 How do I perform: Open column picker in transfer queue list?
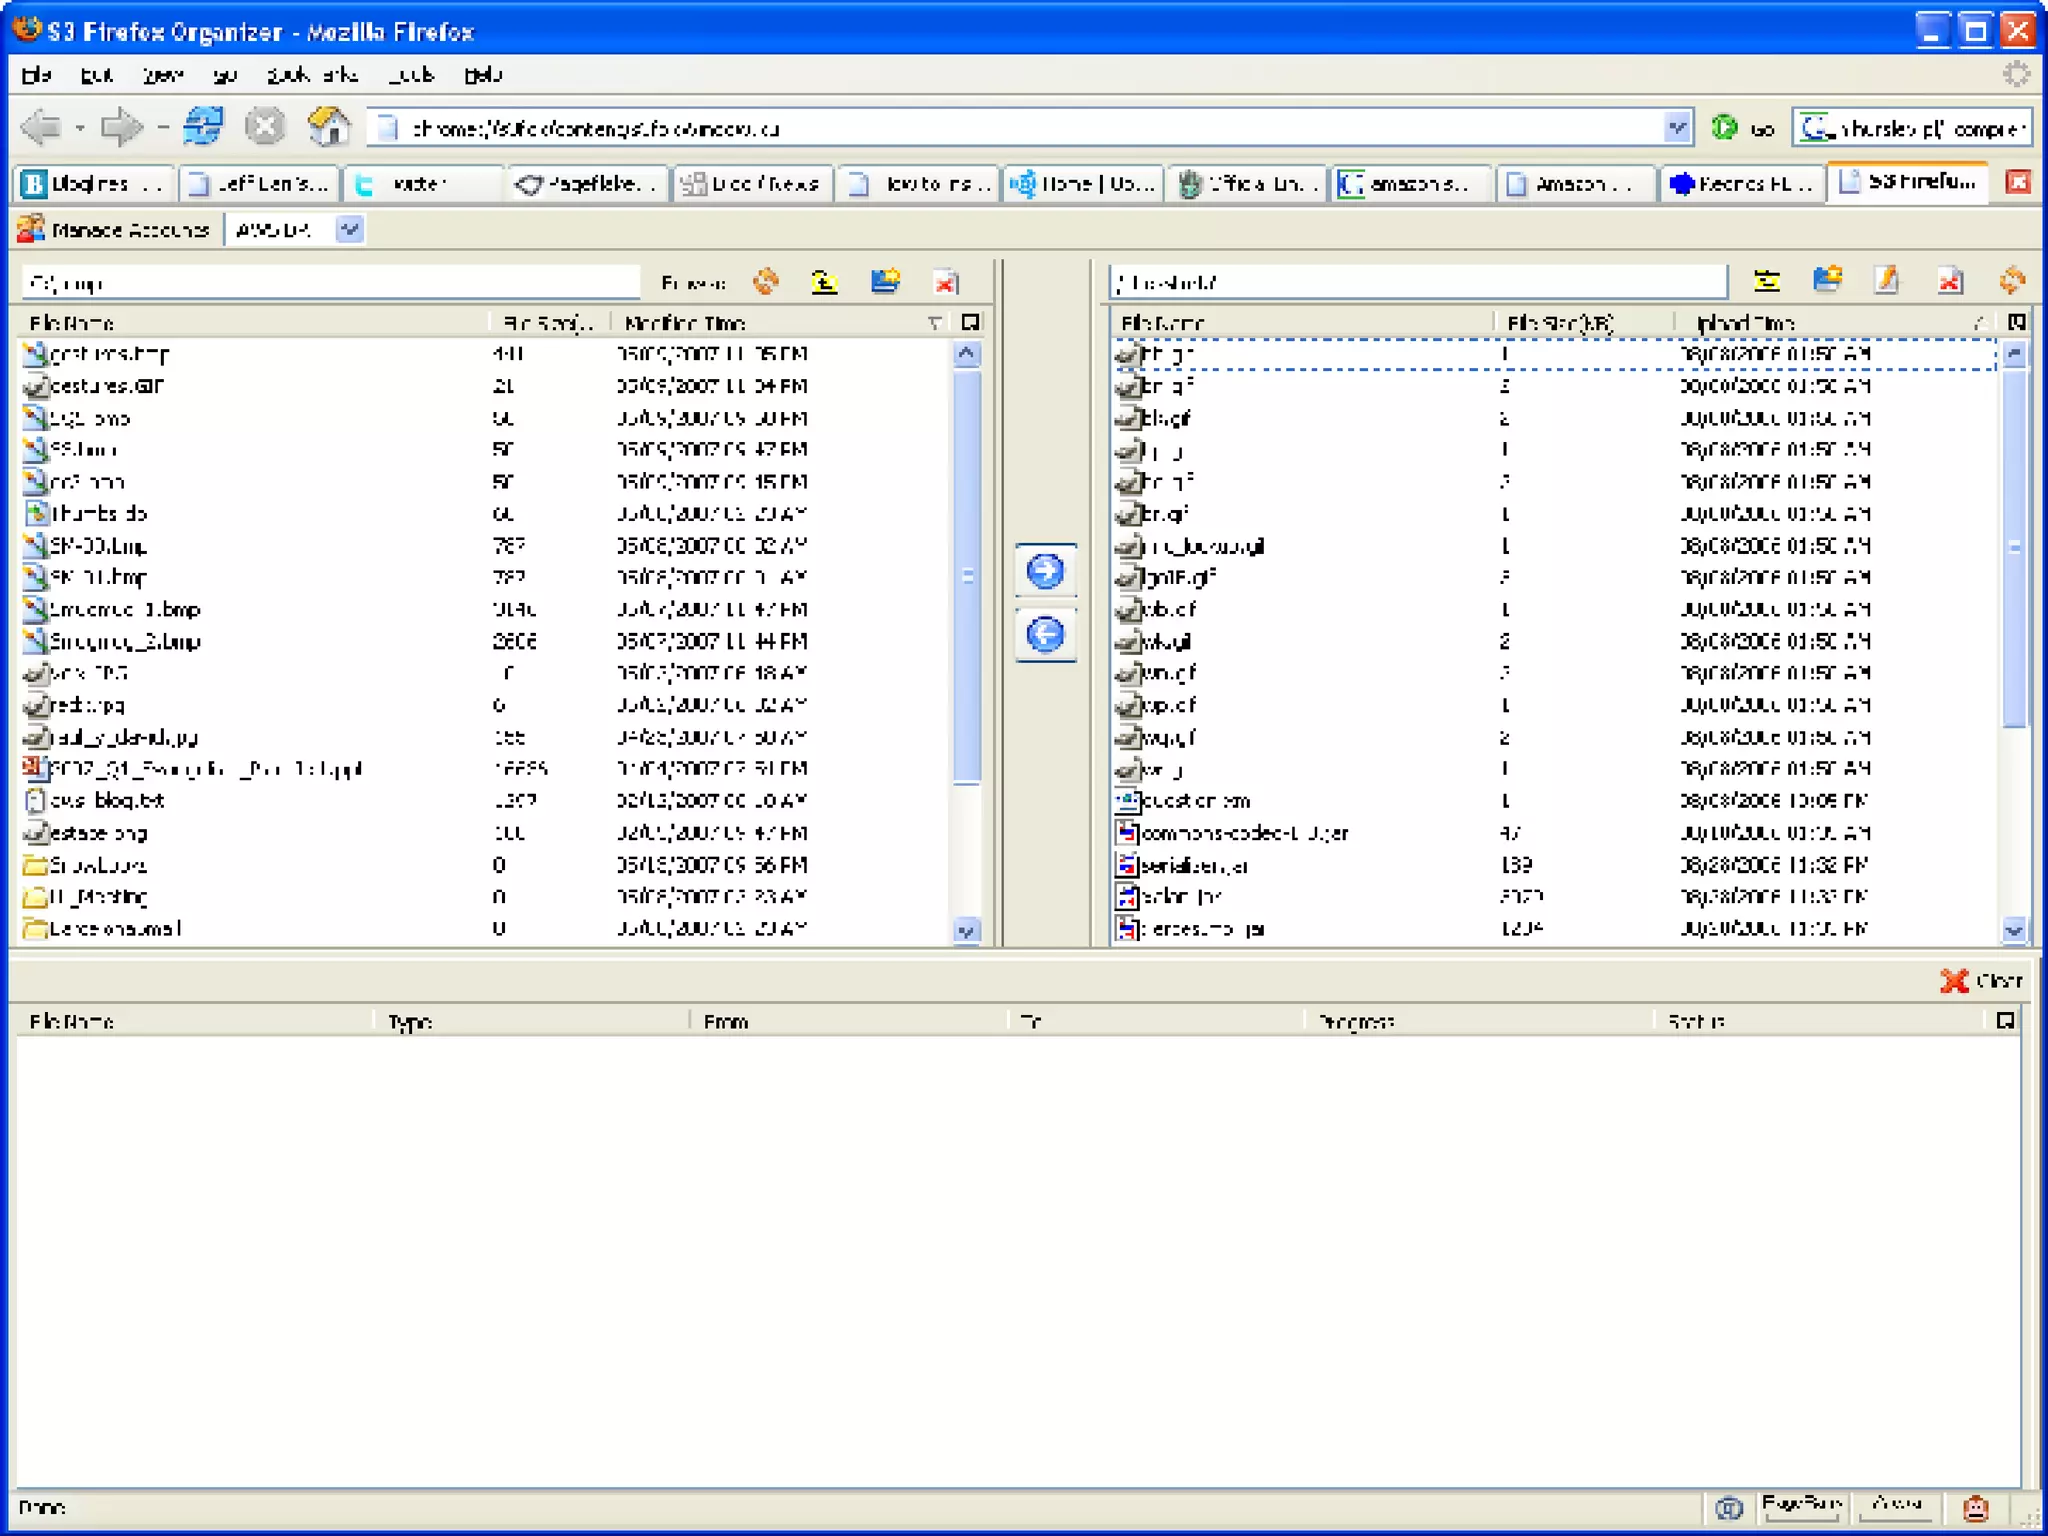pos(2005,1020)
